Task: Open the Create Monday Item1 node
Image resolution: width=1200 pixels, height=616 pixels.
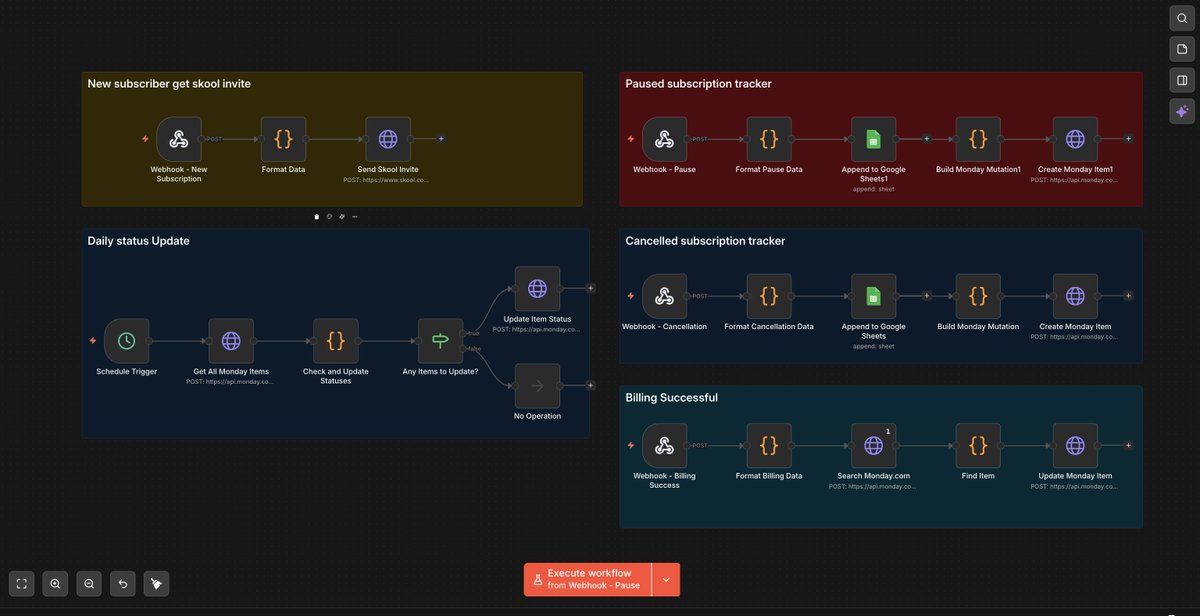Action: (1075, 139)
